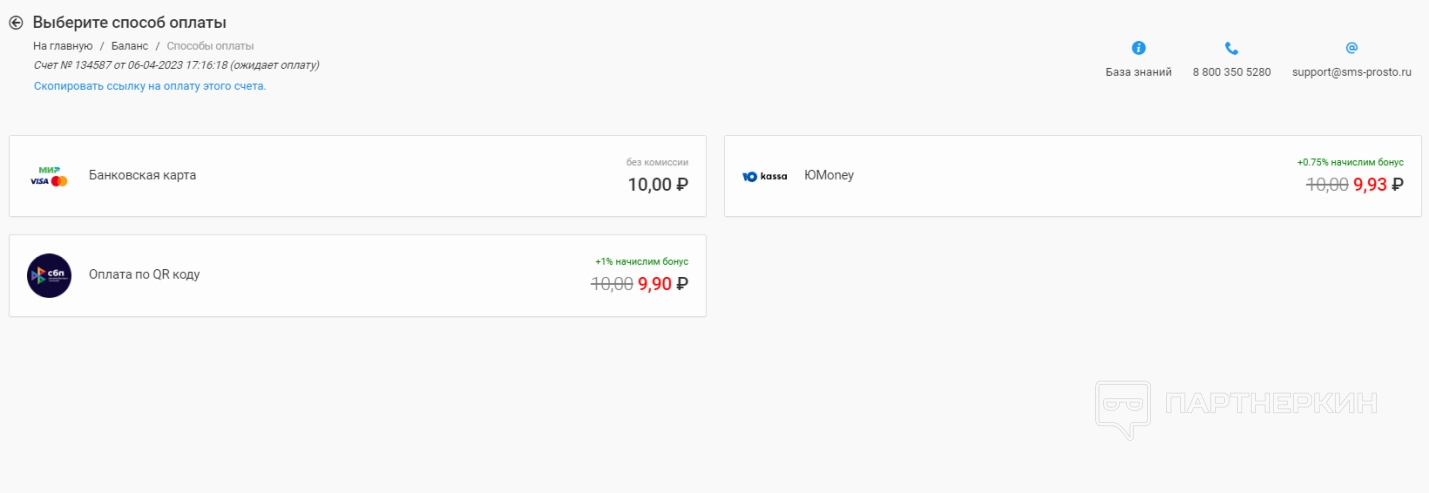Click the MIR Visa Mastercard logo

click(x=49, y=176)
